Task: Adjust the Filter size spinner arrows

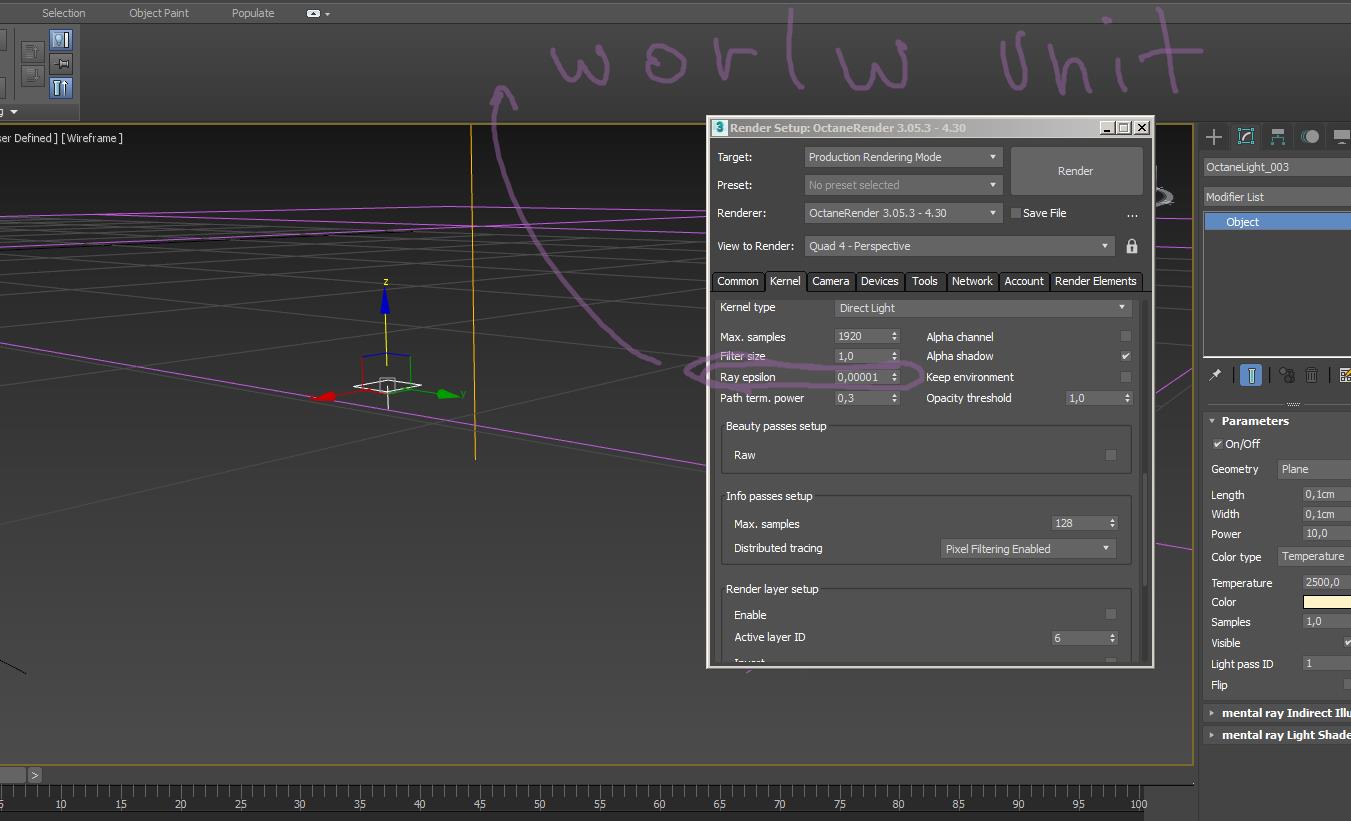Action: 894,356
